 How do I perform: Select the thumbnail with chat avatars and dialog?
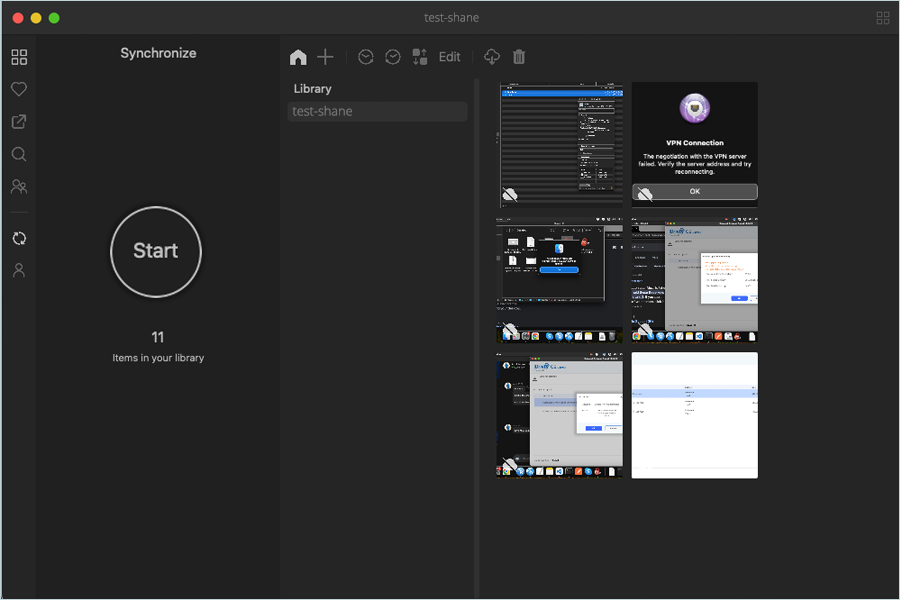(x=560, y=415)
